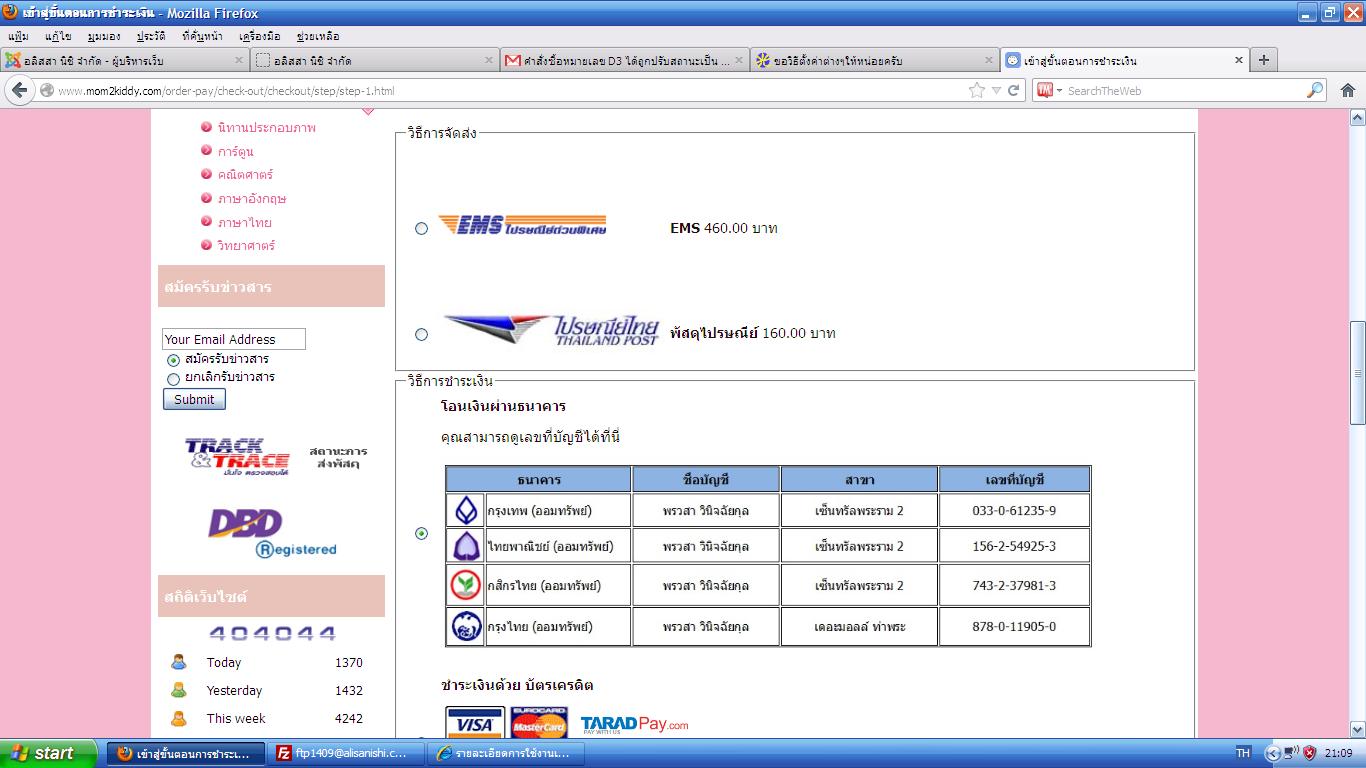Image resolution: width=1366 pixels, height=768 pixels.
Task: Open the วิทยาศาสตร์ category link
Action: pos(246,245)
